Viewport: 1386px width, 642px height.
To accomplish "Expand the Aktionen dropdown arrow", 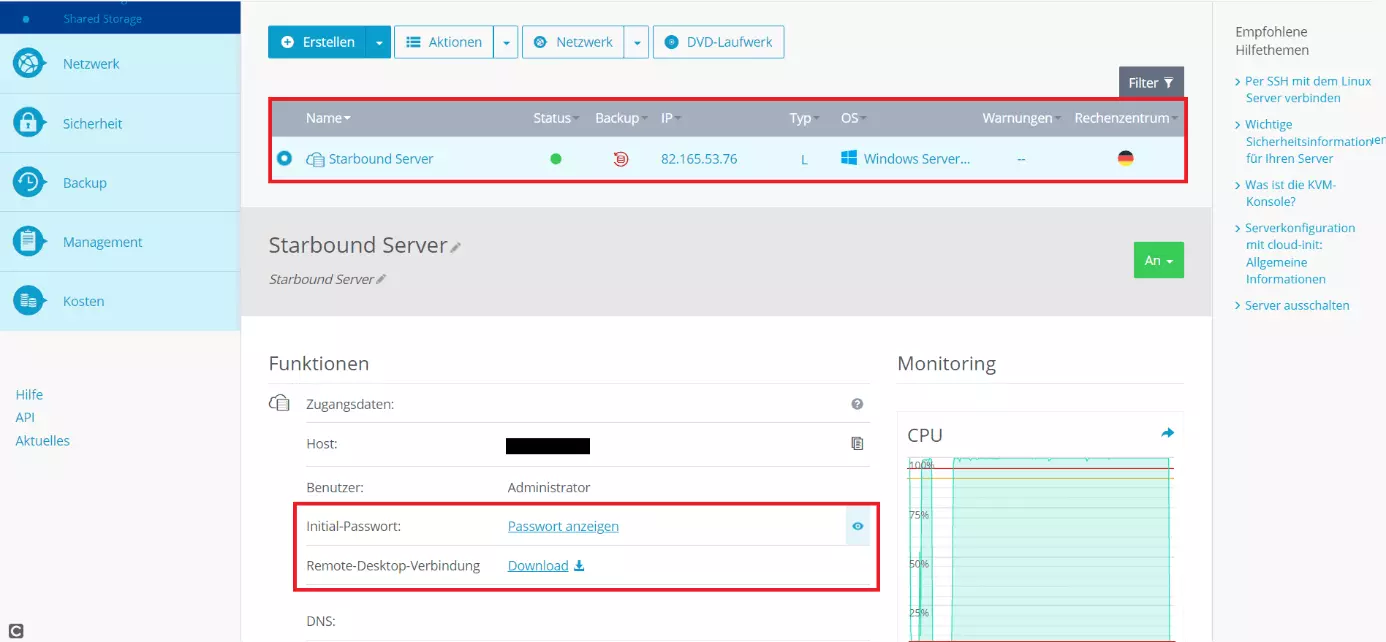I will (506, 42).
